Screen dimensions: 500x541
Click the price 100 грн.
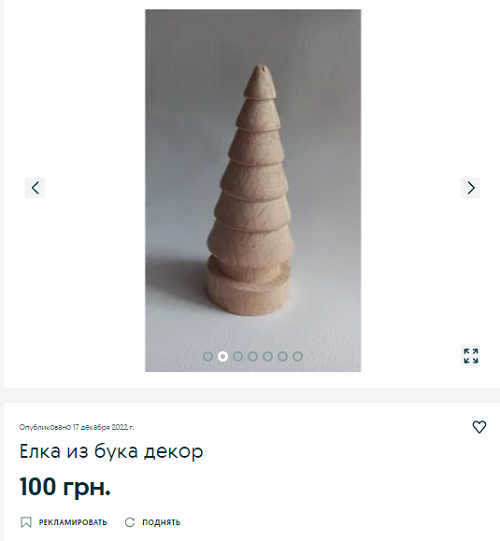point(65,486)
